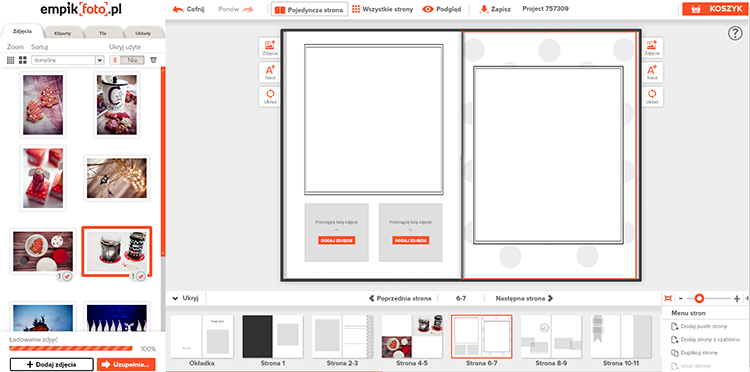Open the Podgląd preview
The image size is (750, 372).
pos(442,9)
